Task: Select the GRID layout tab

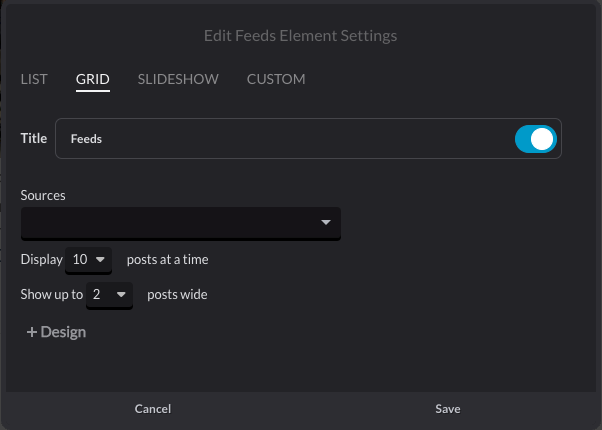Action: pos(93,79)
